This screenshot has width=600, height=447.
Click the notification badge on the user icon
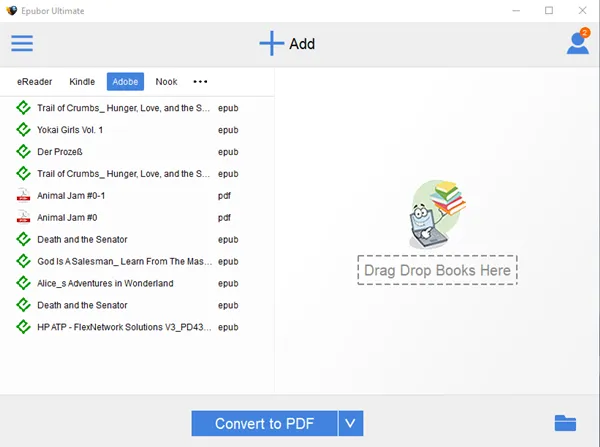585,33
